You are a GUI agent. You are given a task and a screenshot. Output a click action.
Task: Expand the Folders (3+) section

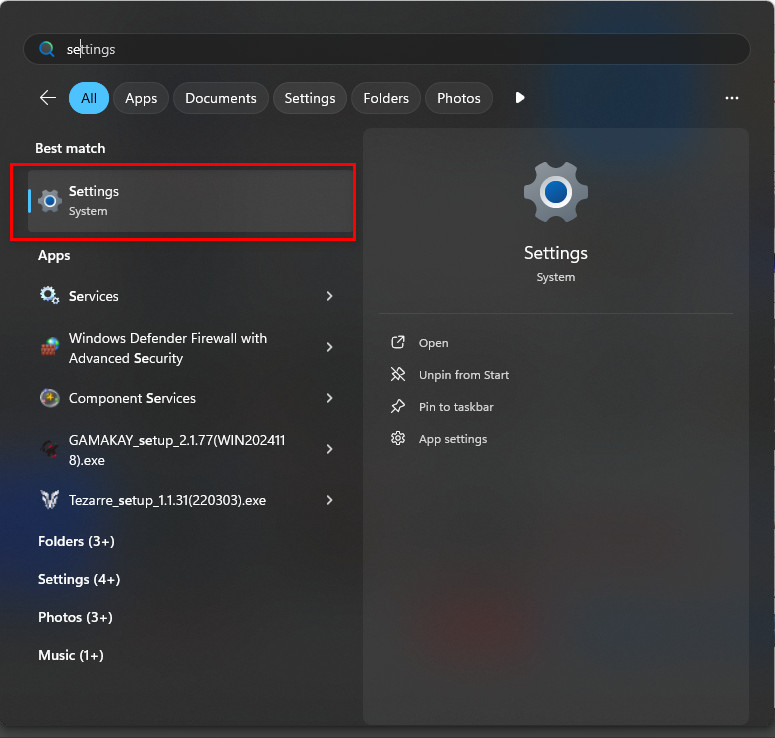(76, 541)
